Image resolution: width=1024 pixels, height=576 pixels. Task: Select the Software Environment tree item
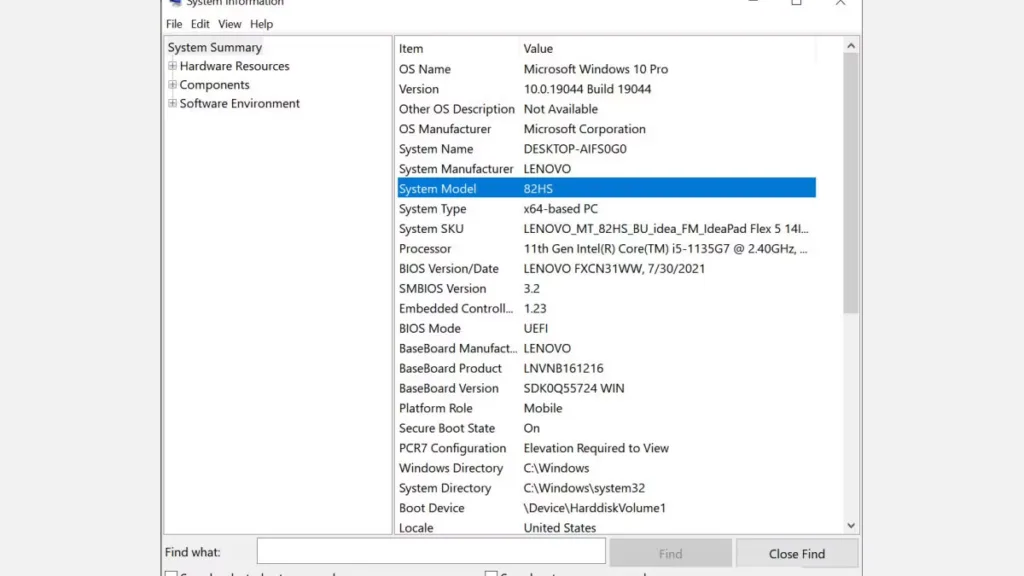coord(240,103)
